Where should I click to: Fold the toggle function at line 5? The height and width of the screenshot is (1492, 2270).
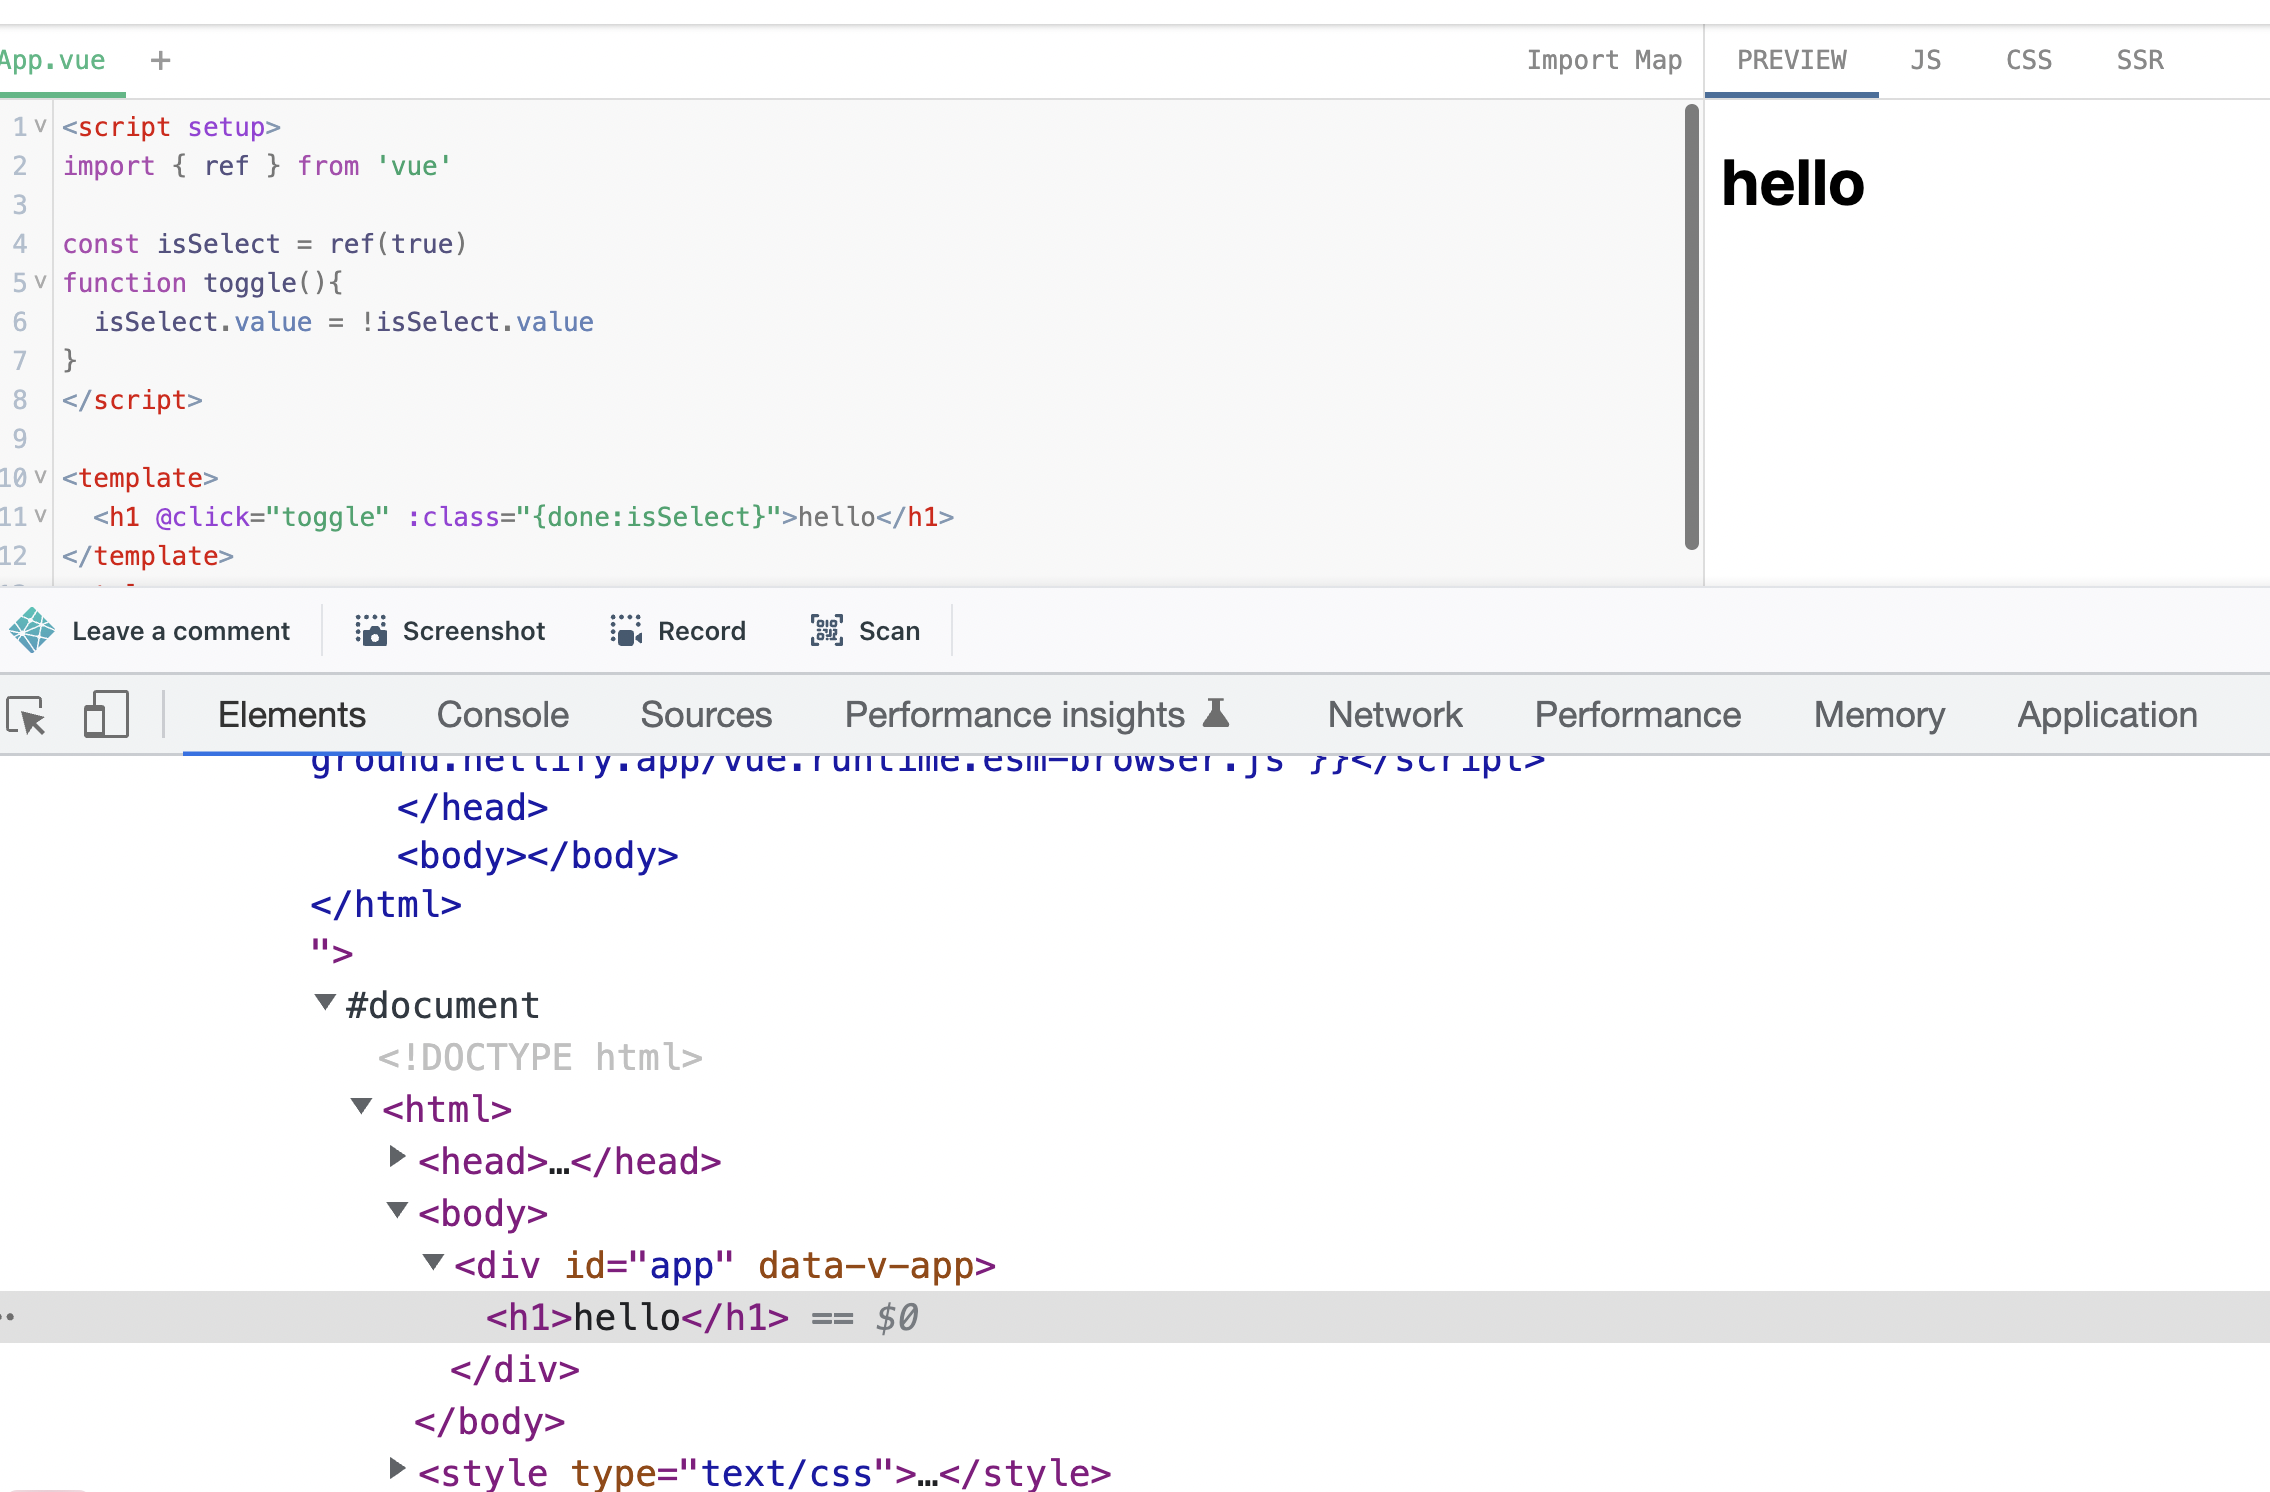pos(40,282)
